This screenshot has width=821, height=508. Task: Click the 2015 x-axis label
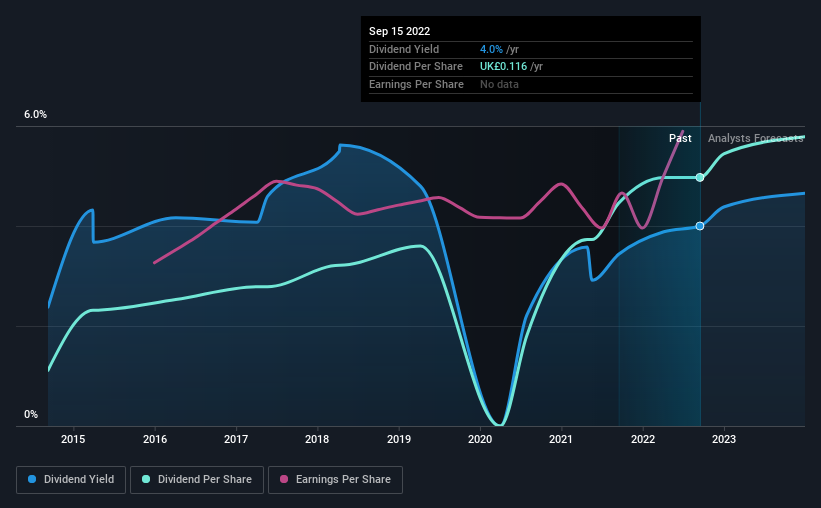pos(73,439)
